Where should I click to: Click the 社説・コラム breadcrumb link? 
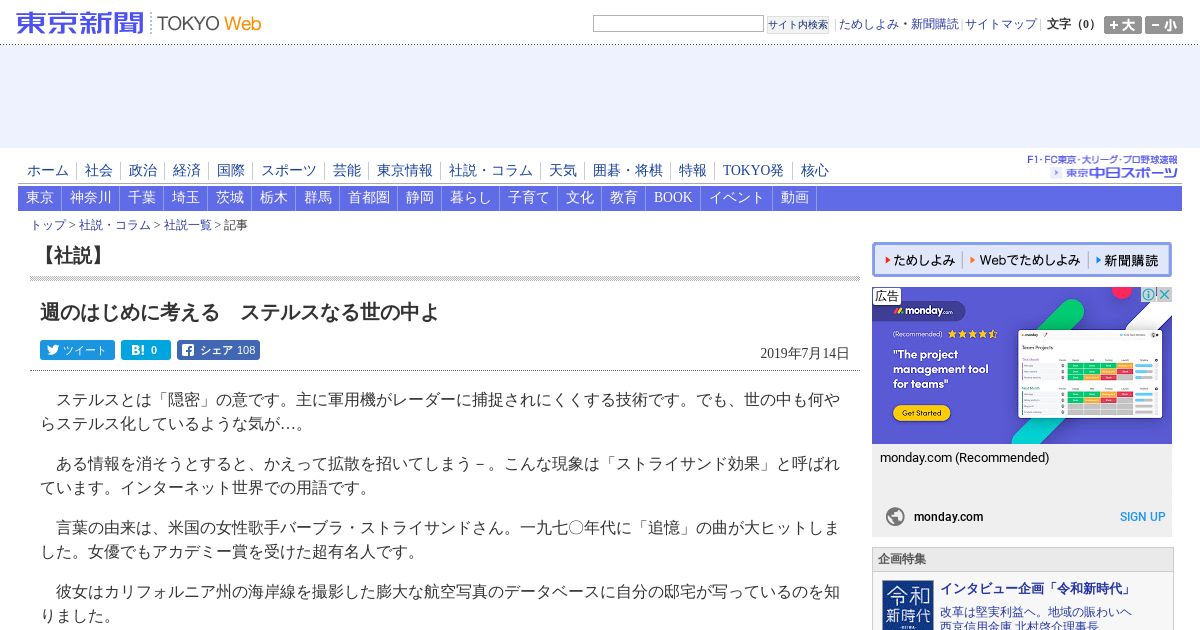(115, 225)
